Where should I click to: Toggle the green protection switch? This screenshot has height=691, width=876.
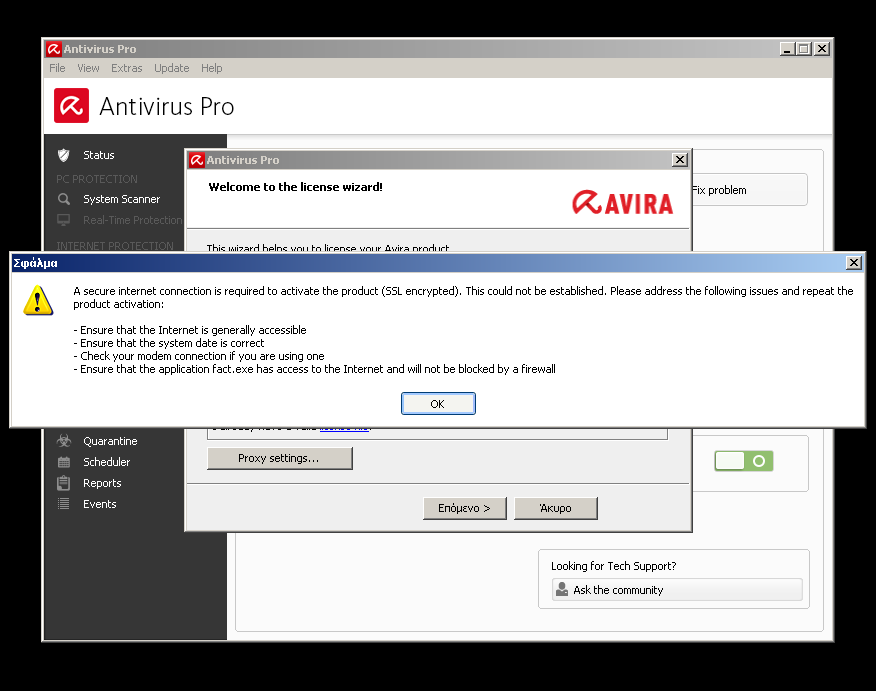coord(744,461)
